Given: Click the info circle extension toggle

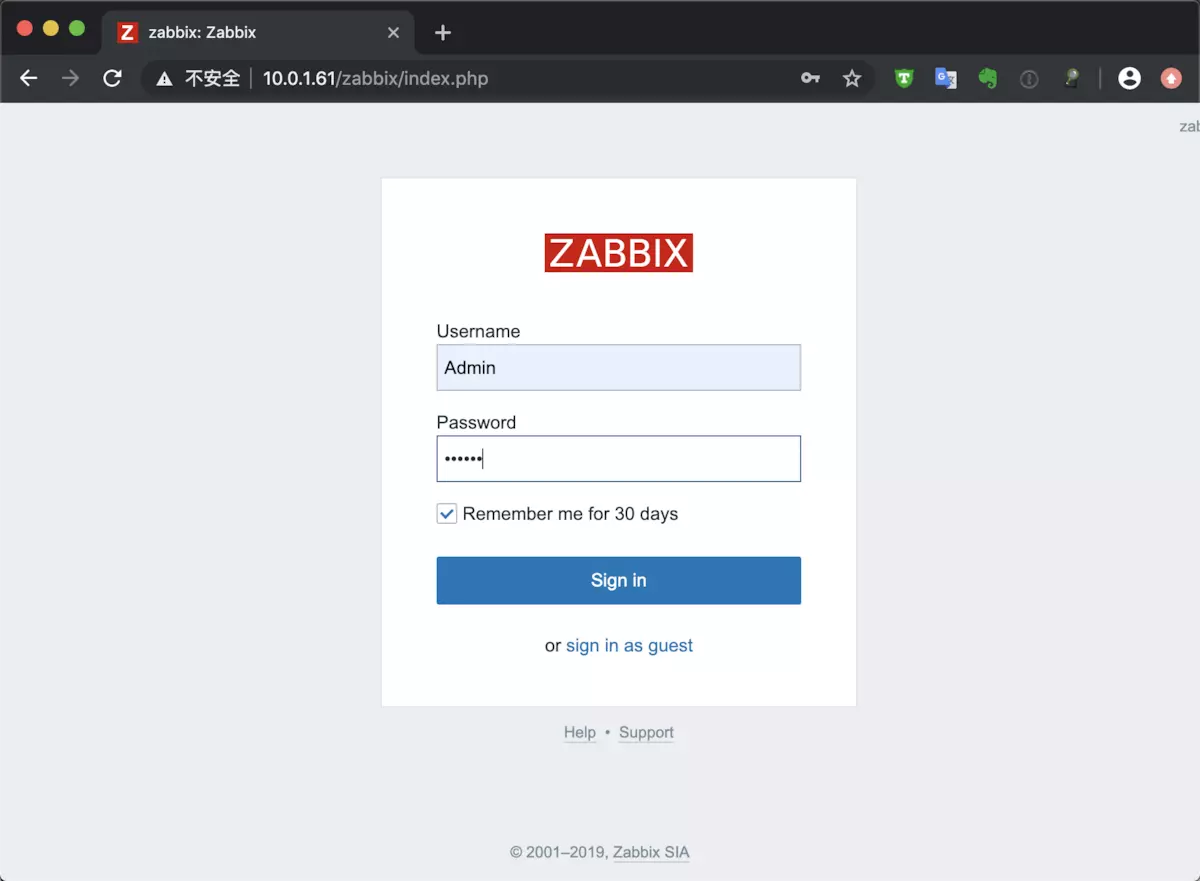Looking at the screenshot, I should pos(1029,78).
